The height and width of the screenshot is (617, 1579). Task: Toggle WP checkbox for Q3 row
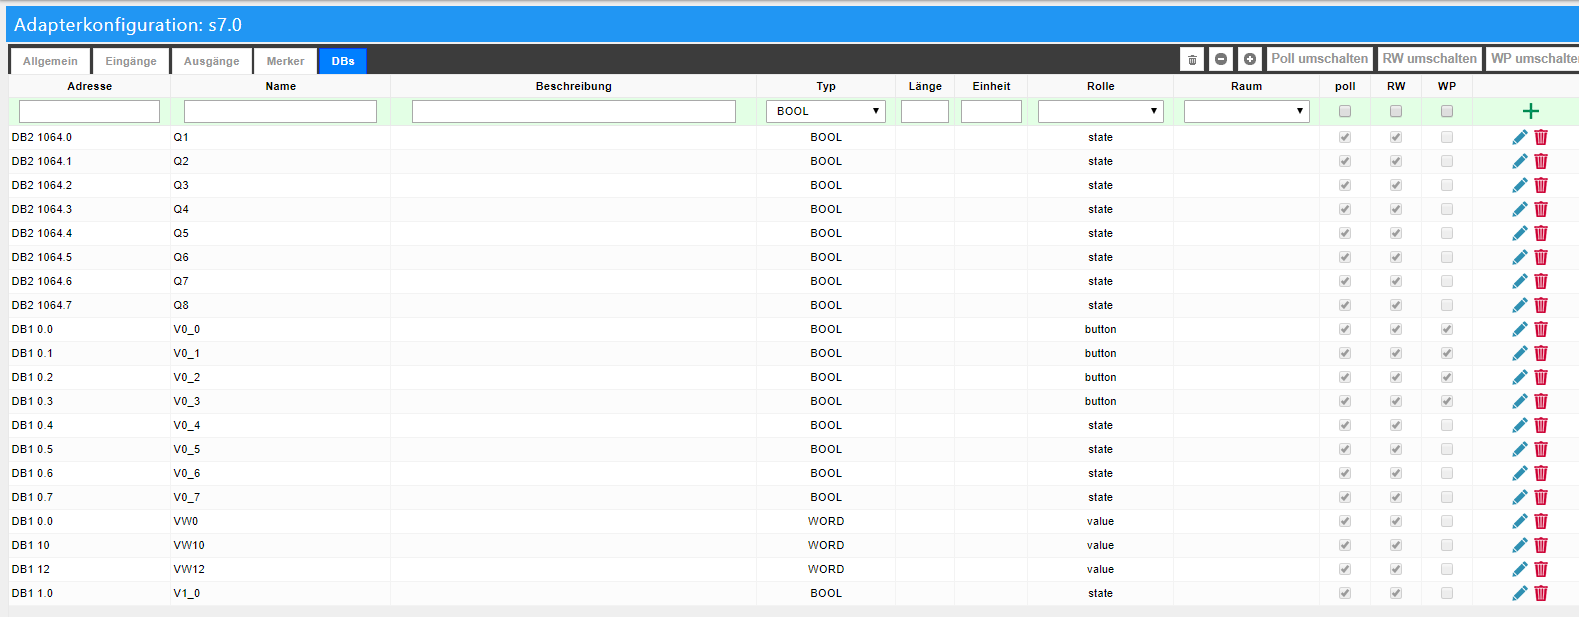point(1447,185)
